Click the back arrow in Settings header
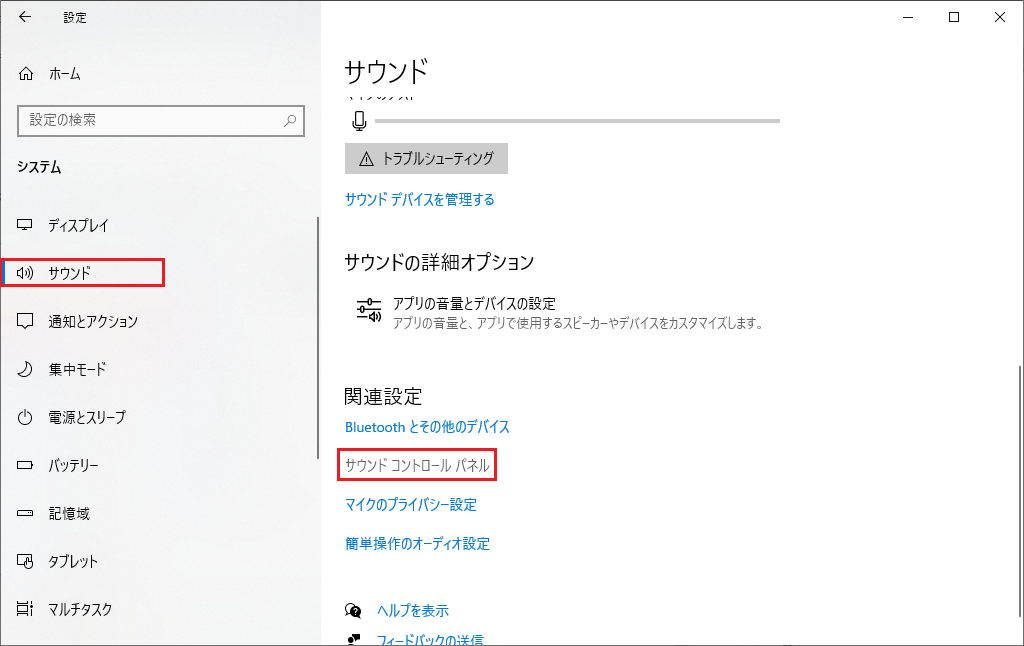 click(25, 17)
